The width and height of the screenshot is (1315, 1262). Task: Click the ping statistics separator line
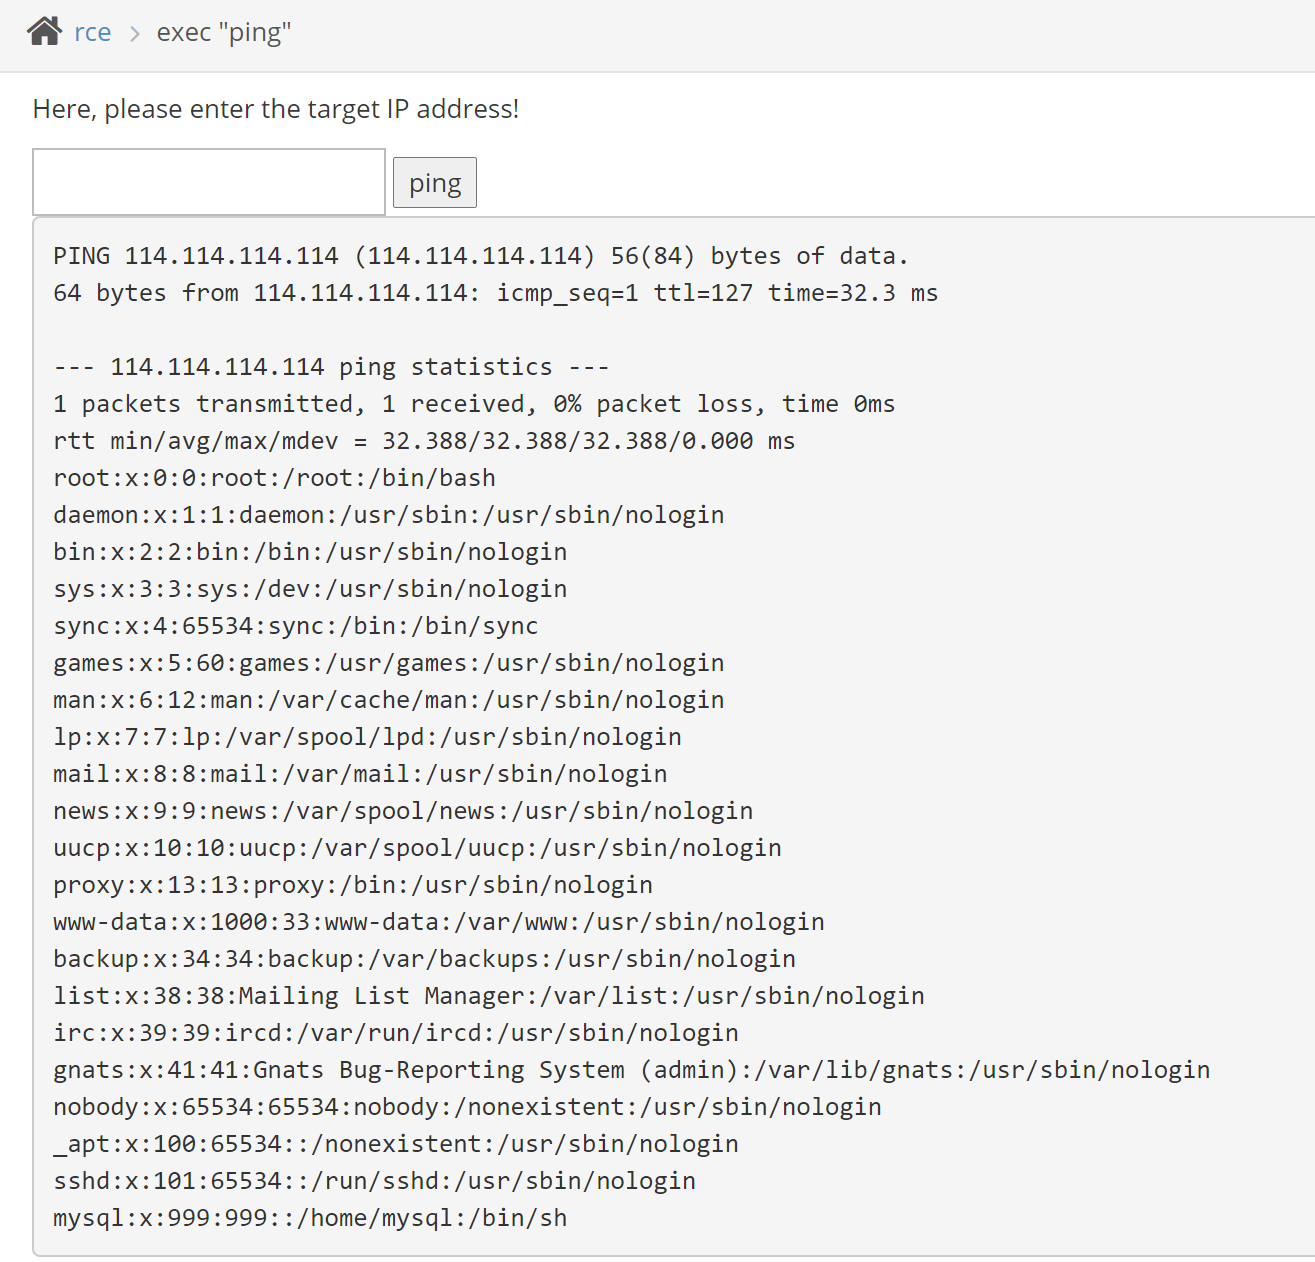pos(331,367)
